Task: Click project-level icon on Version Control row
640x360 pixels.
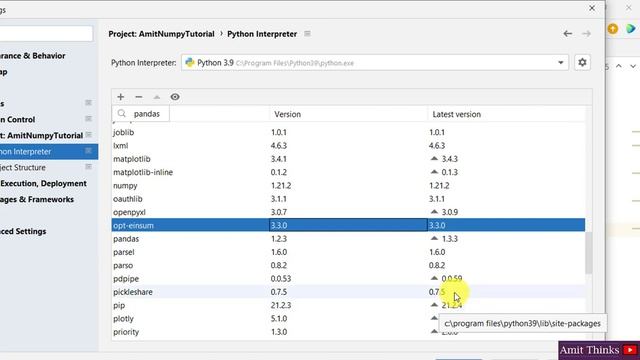Action: pyautogui.click(x=88, y=119)
